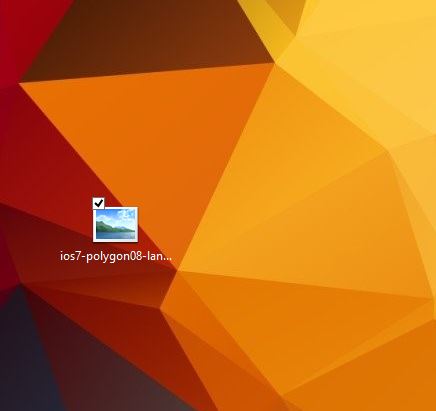Untick the checkbox on the image icon

[99, 203]
